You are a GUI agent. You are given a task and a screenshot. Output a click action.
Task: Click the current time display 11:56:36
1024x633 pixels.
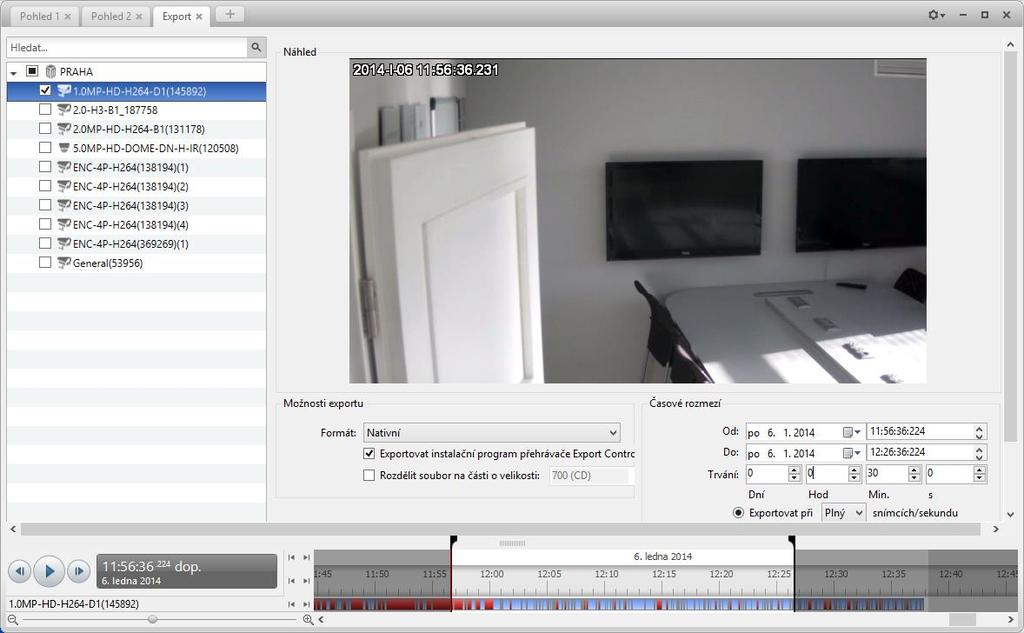click(x=187, y=572)
